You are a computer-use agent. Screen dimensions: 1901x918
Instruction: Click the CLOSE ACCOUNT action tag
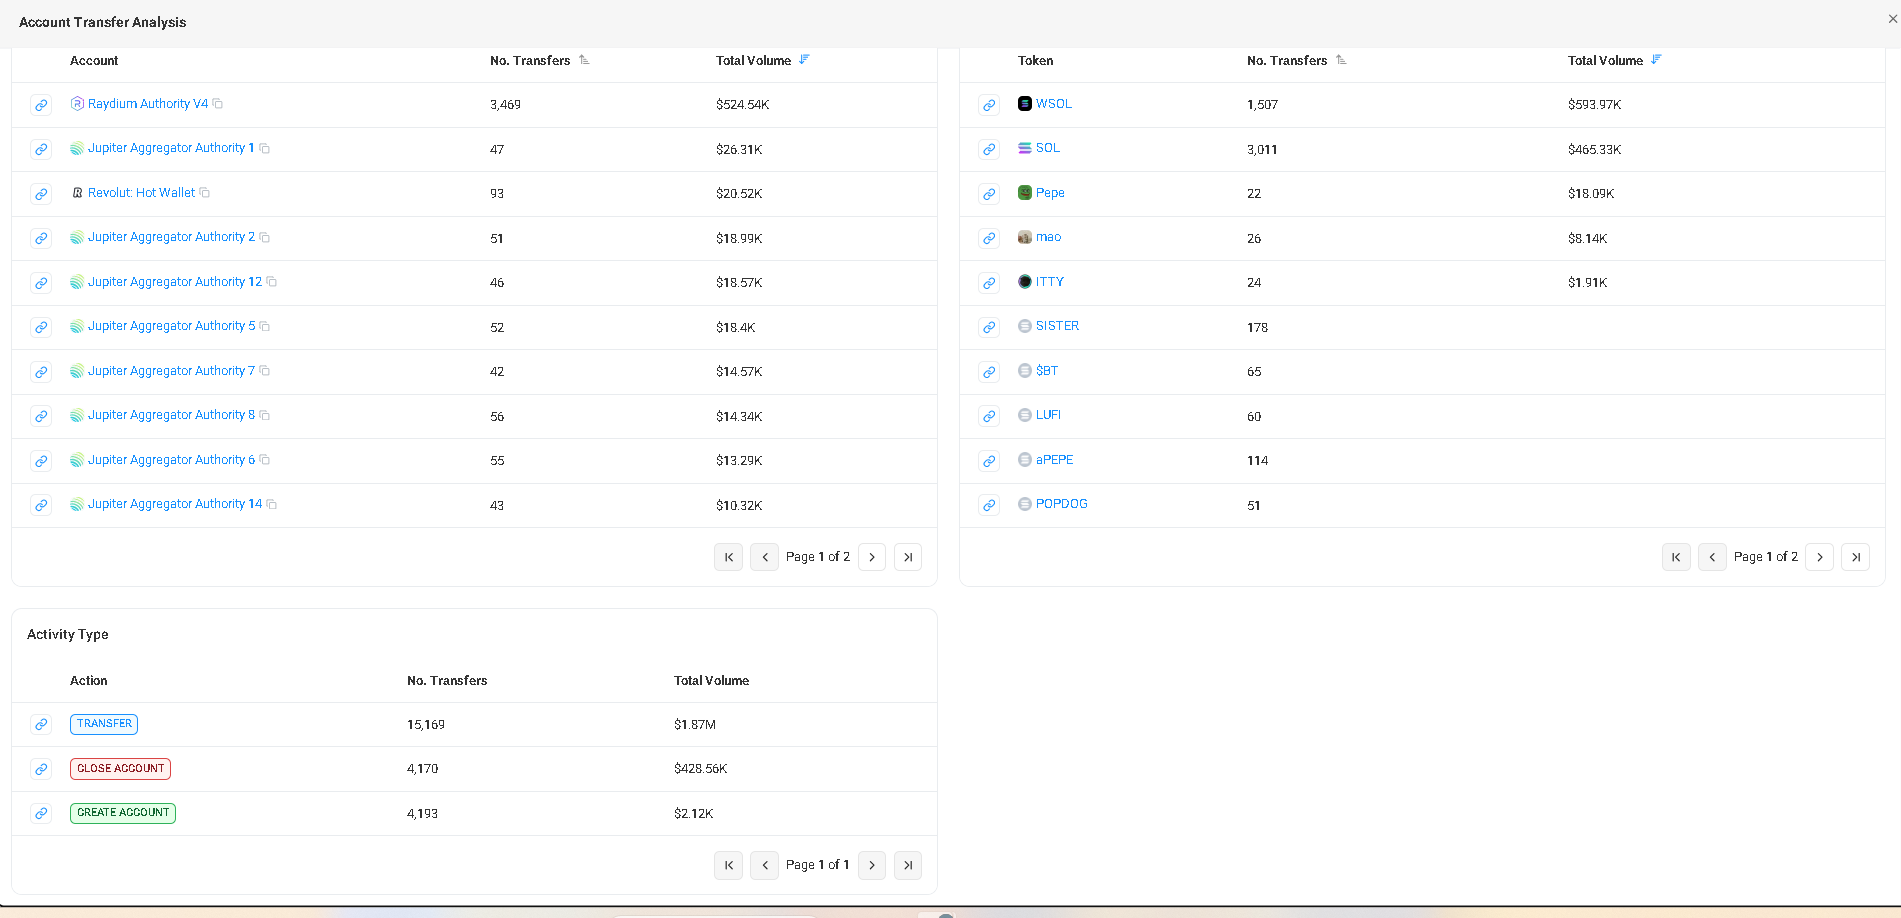click(x=120, y=769)
